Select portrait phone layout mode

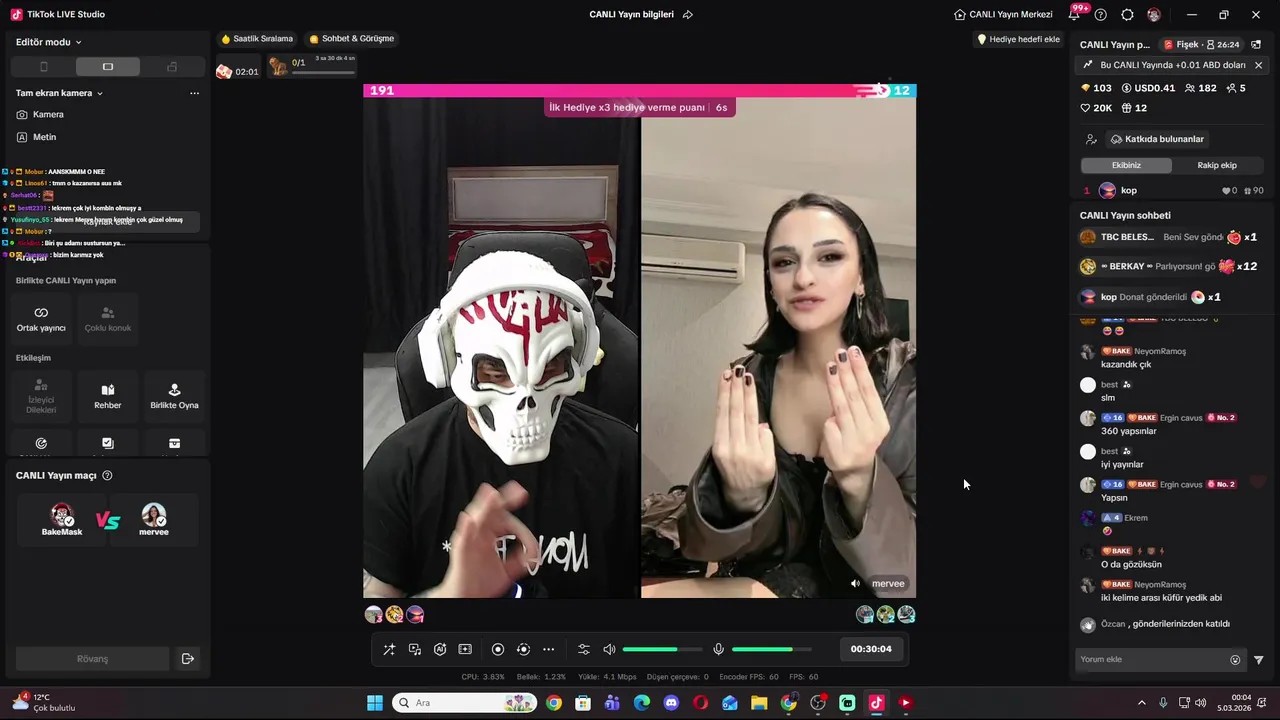pos(43,67)
